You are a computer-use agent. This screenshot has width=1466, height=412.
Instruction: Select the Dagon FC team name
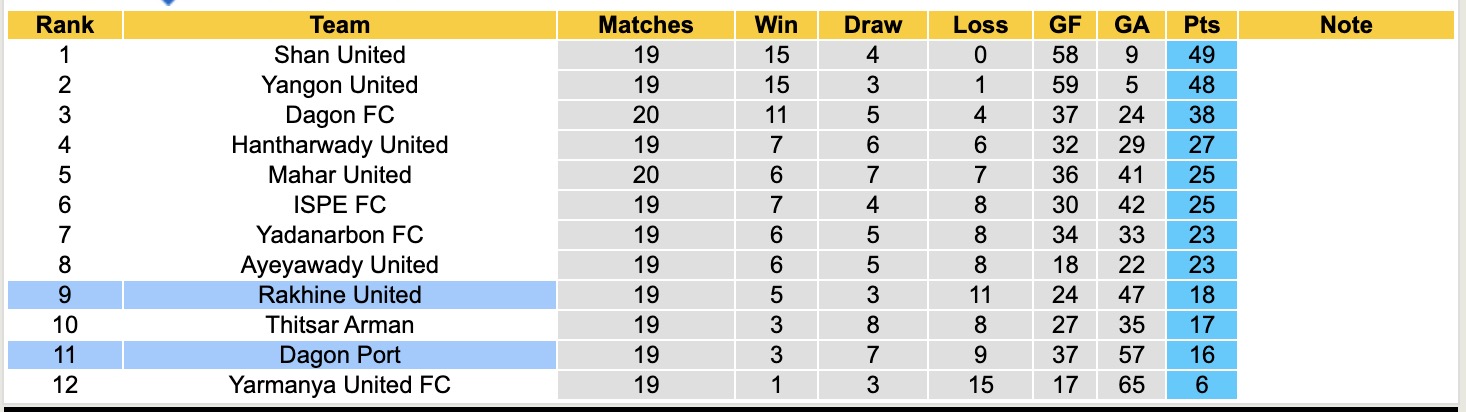(x=340, y=115)
